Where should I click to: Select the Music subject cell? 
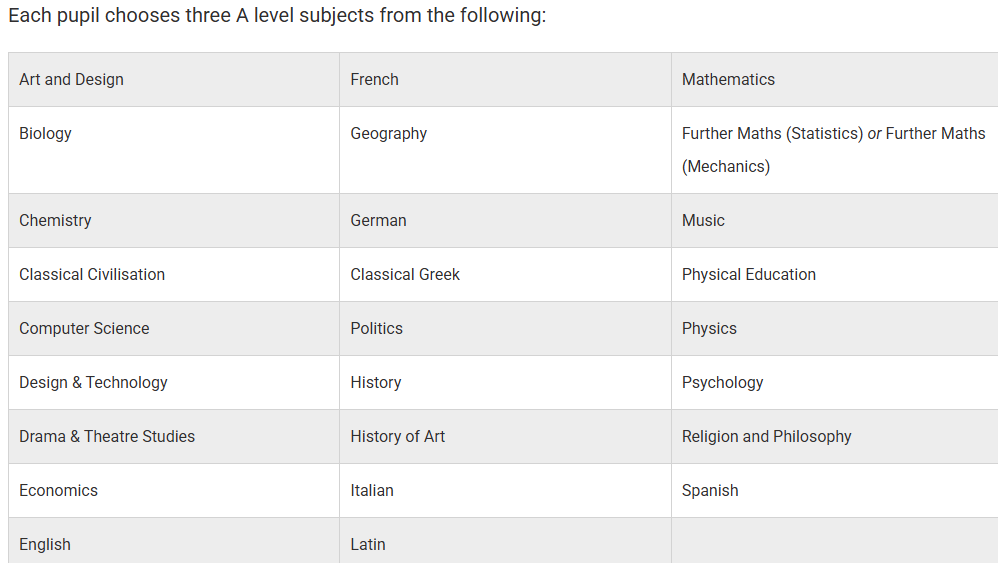click(x=703, y=221)
